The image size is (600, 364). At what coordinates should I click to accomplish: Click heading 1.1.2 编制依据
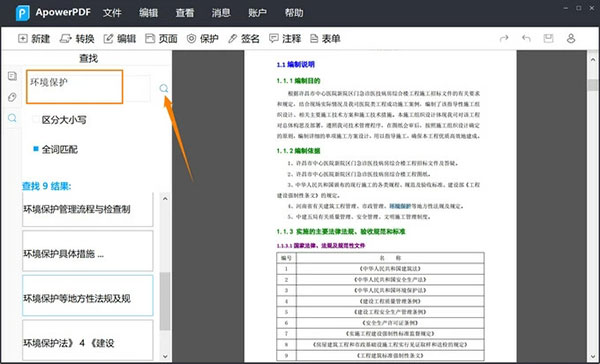click(298, 151)
